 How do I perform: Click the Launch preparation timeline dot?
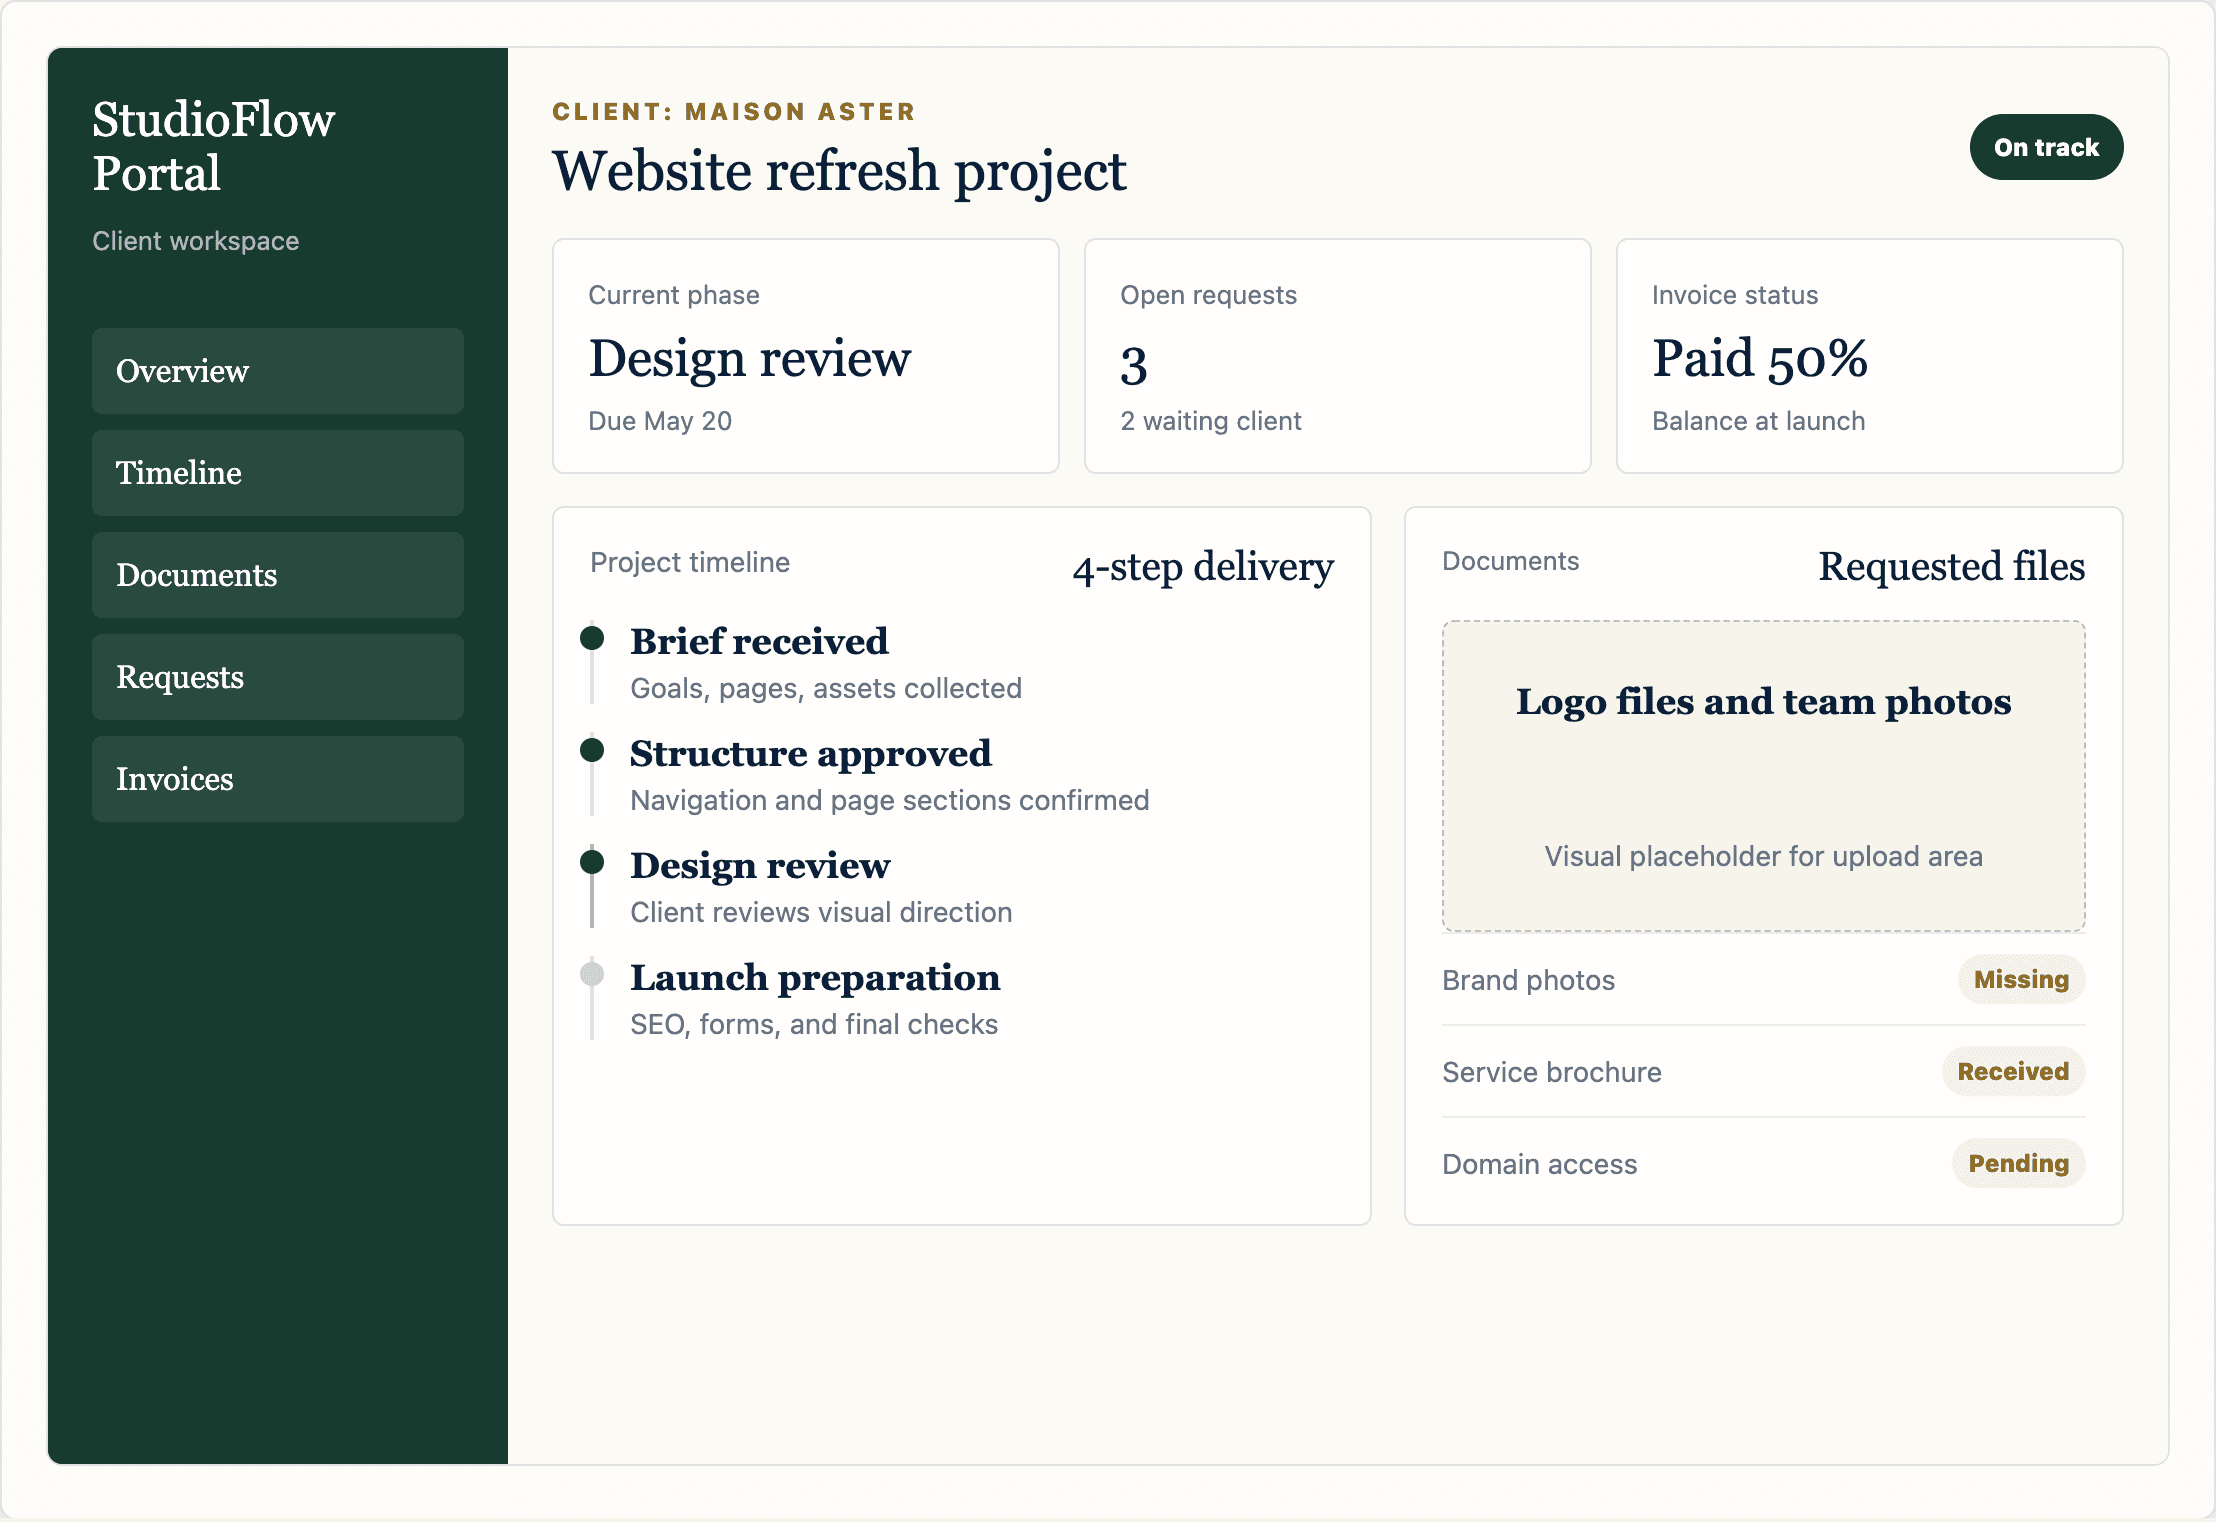(592, 974)
